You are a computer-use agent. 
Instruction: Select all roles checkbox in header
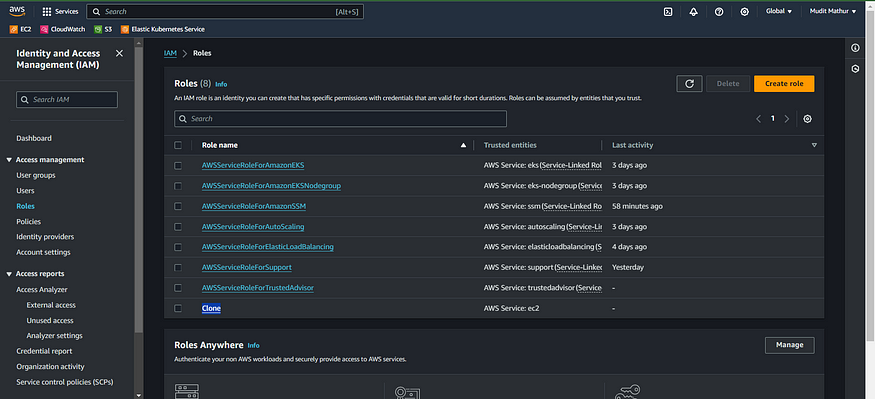[x=178, y=145]
